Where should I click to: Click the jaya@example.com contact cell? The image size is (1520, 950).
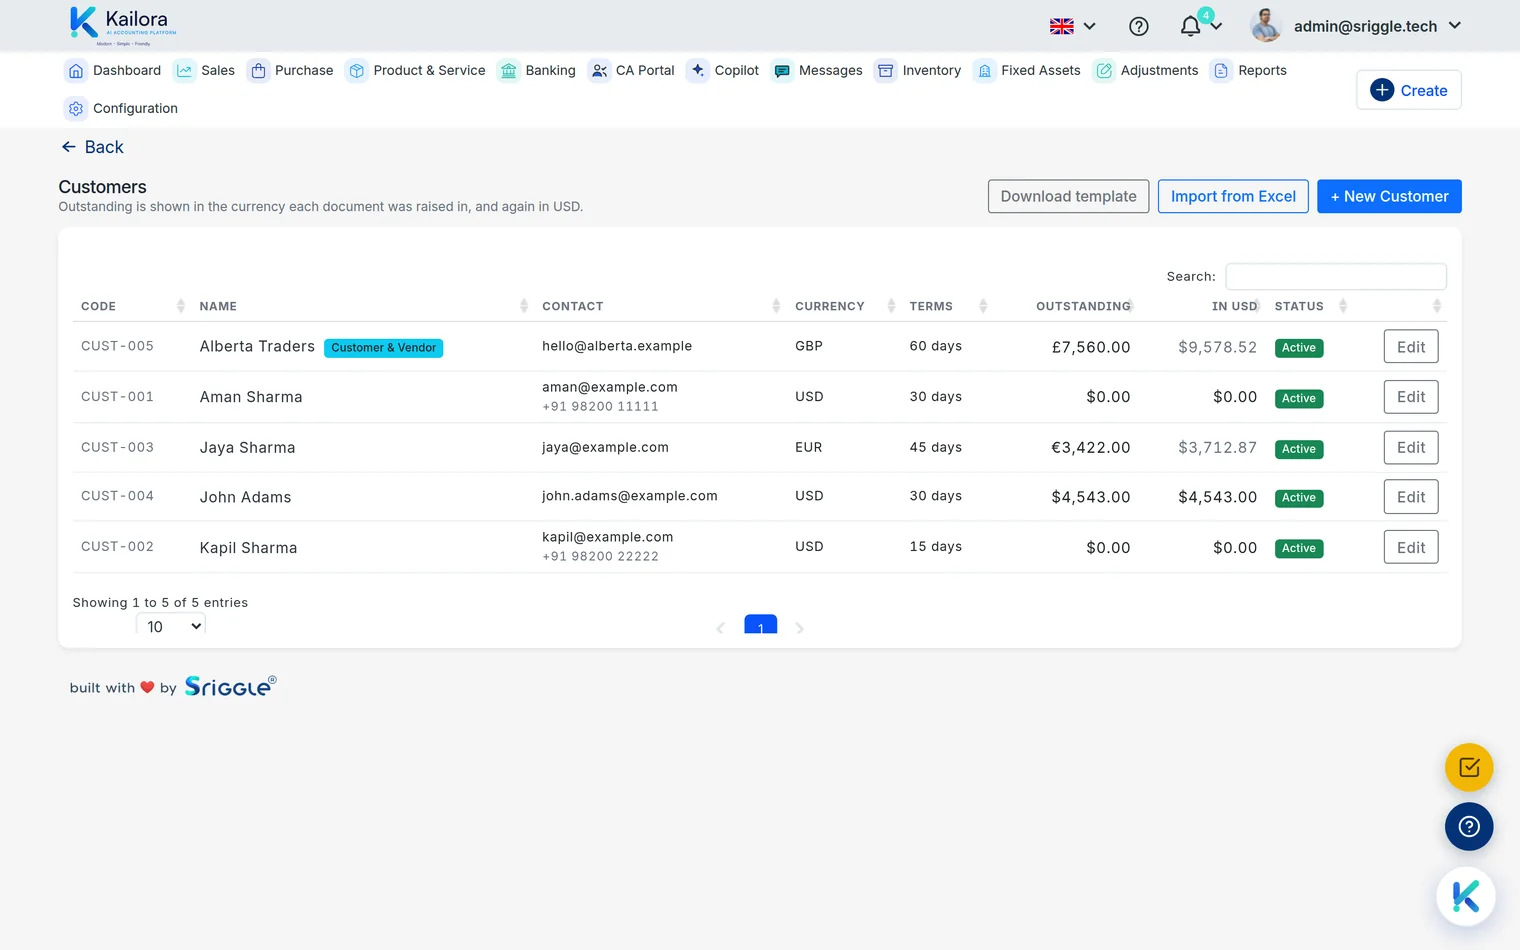tap(605, 447)
